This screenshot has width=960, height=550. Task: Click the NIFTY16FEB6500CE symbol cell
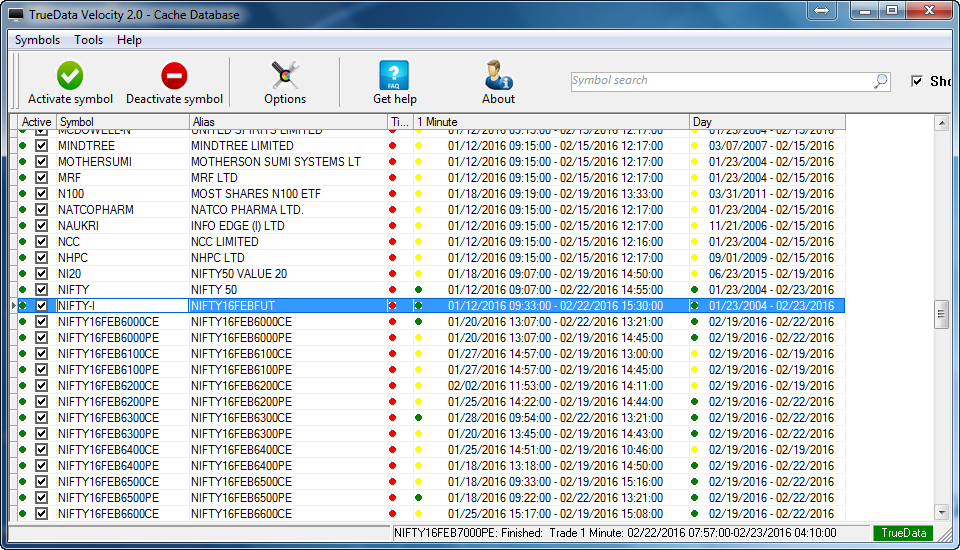[x=123, y=481]
